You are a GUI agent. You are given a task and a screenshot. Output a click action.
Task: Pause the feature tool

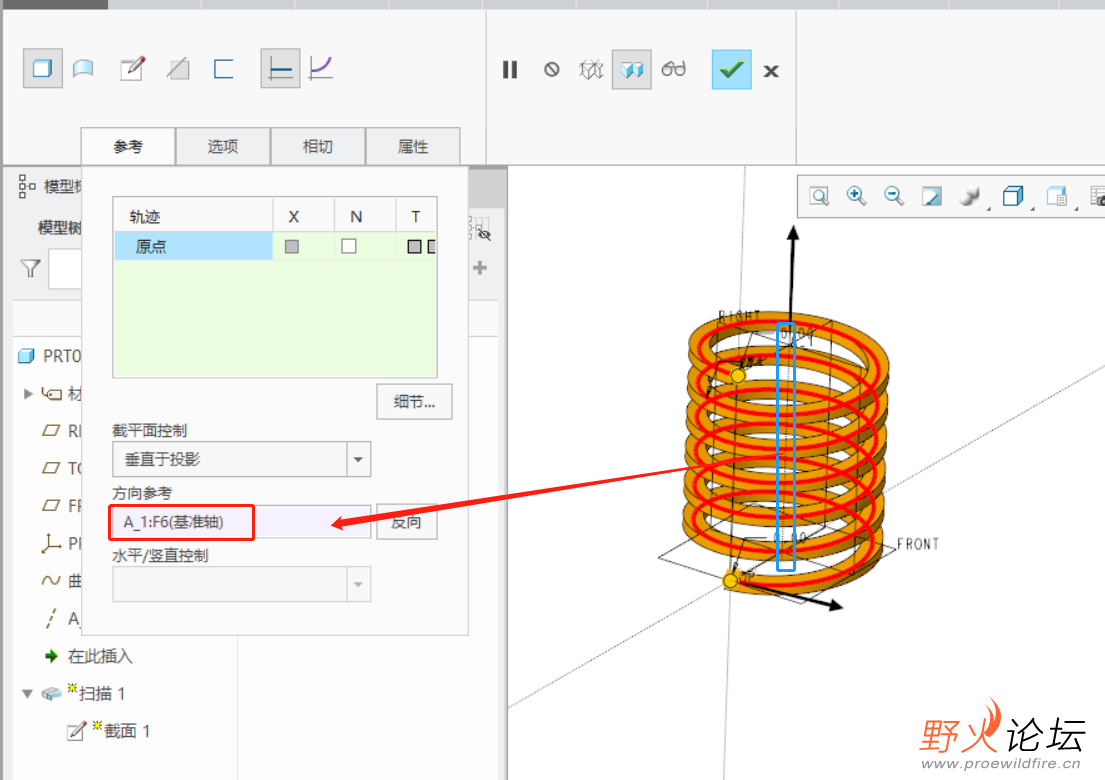tap(510, 69)
